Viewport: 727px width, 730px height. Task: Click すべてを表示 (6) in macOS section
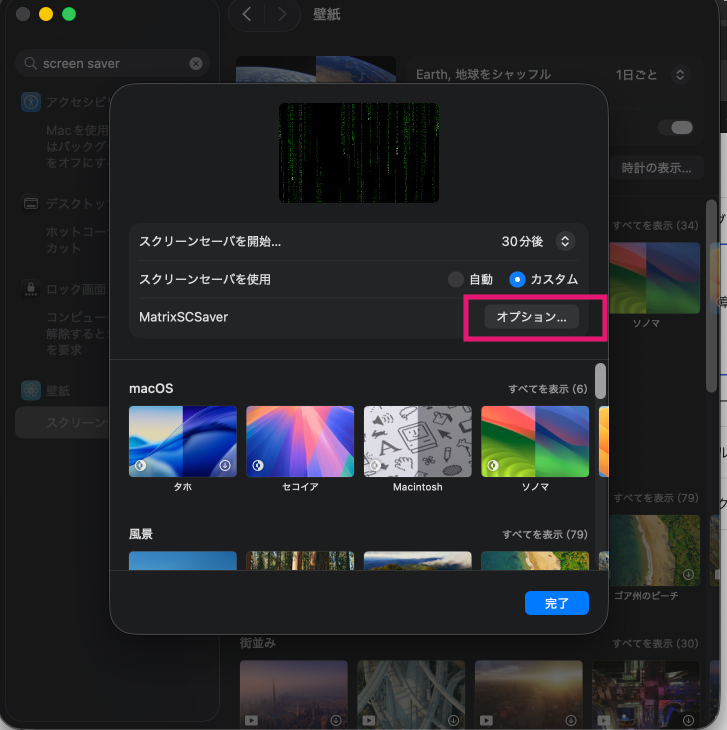point(547,389)
